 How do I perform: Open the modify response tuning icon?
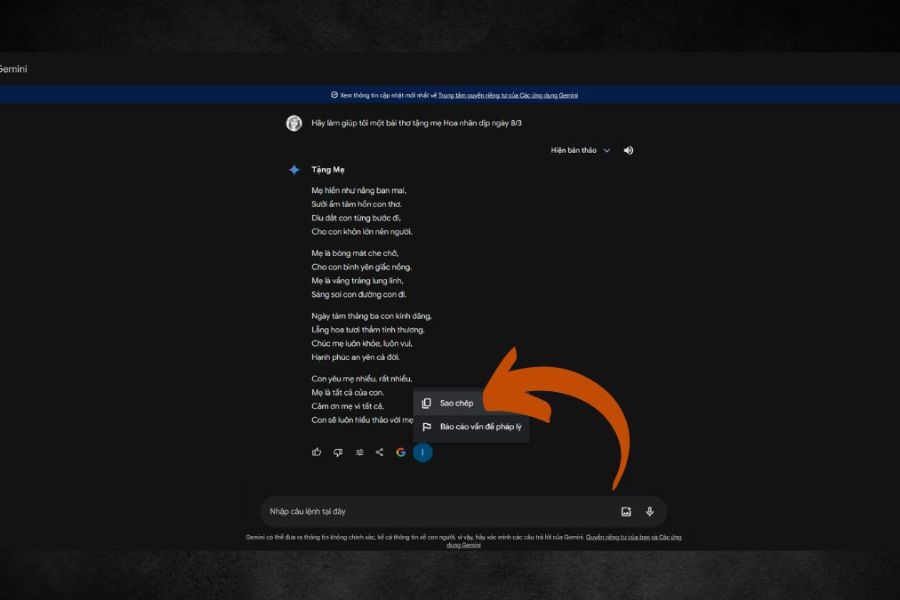tap(359, 452)
